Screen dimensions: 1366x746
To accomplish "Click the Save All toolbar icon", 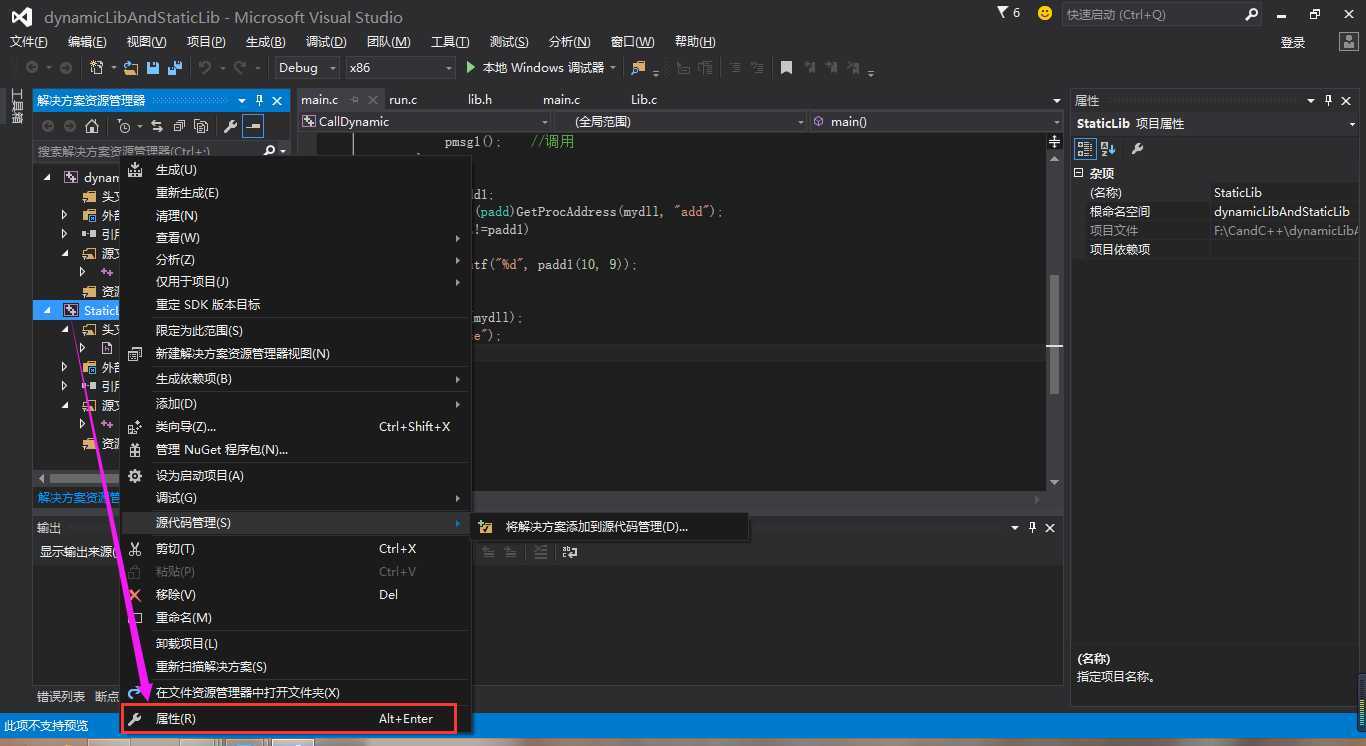I will click(x=175, y=68).
